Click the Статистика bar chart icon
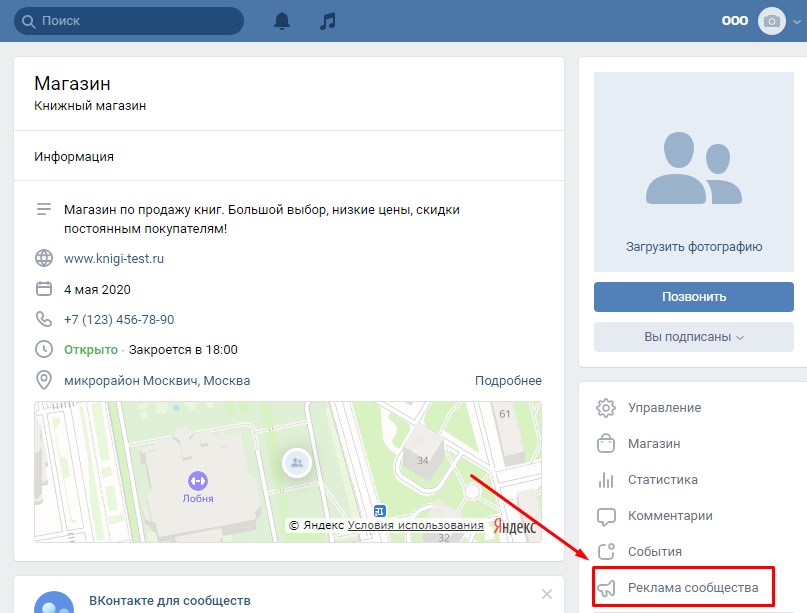 [606, 479]
